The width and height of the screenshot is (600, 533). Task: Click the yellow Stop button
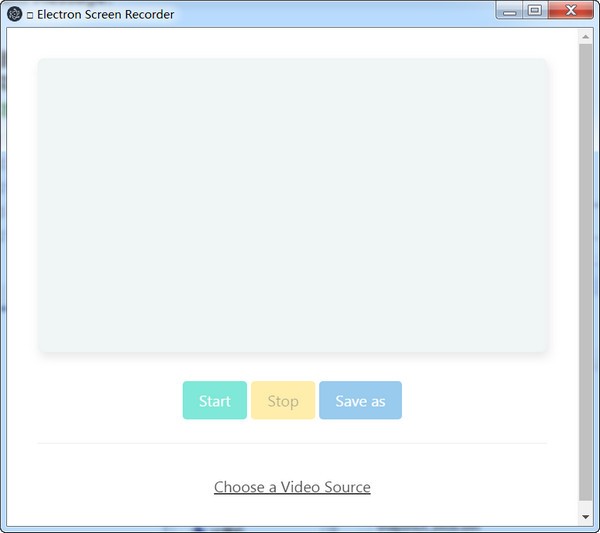point(283,400)
